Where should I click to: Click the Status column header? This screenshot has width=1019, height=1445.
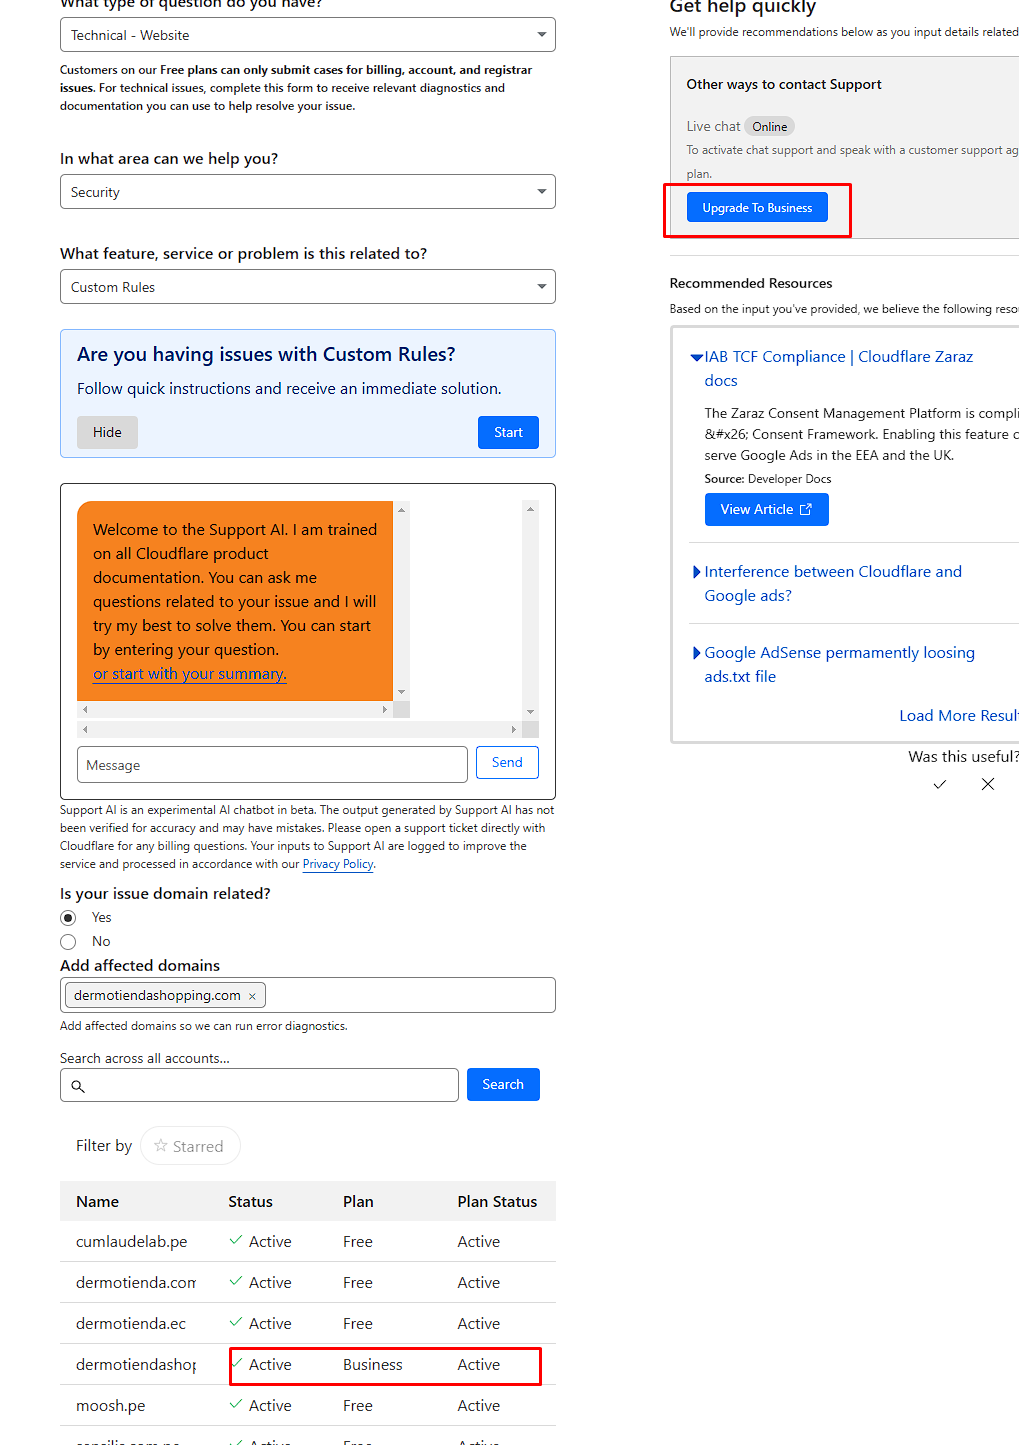click(x=250, y=1202)
